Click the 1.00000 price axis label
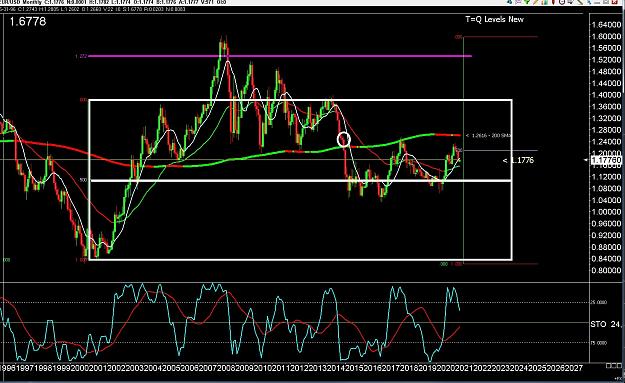This screenshot has width=625, height=383. (x=606, y=212)
